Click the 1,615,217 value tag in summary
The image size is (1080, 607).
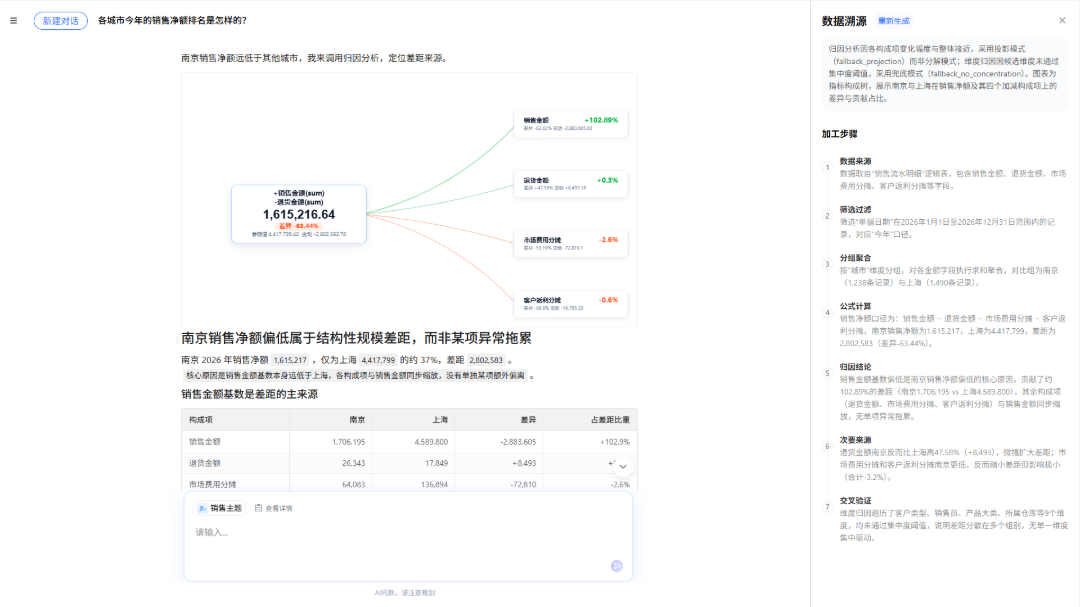[x=290, y=360]
